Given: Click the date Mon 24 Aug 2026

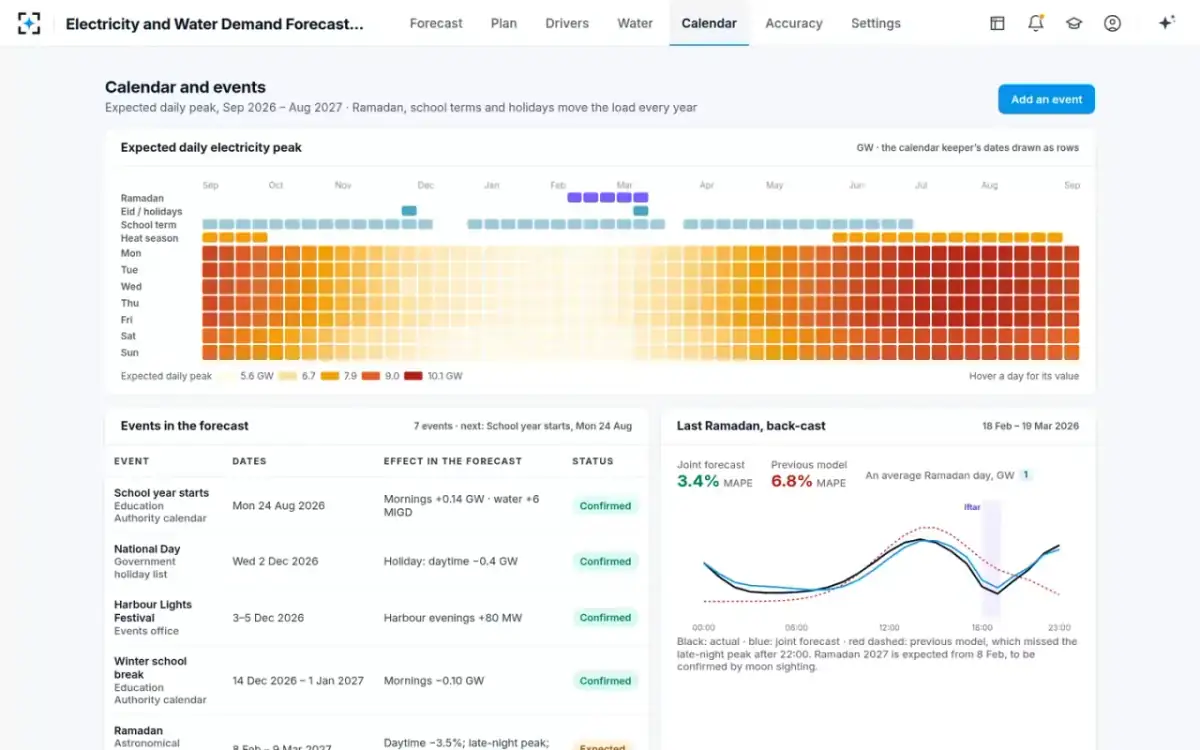Looking at the screenshot, I should pos(279,506).
